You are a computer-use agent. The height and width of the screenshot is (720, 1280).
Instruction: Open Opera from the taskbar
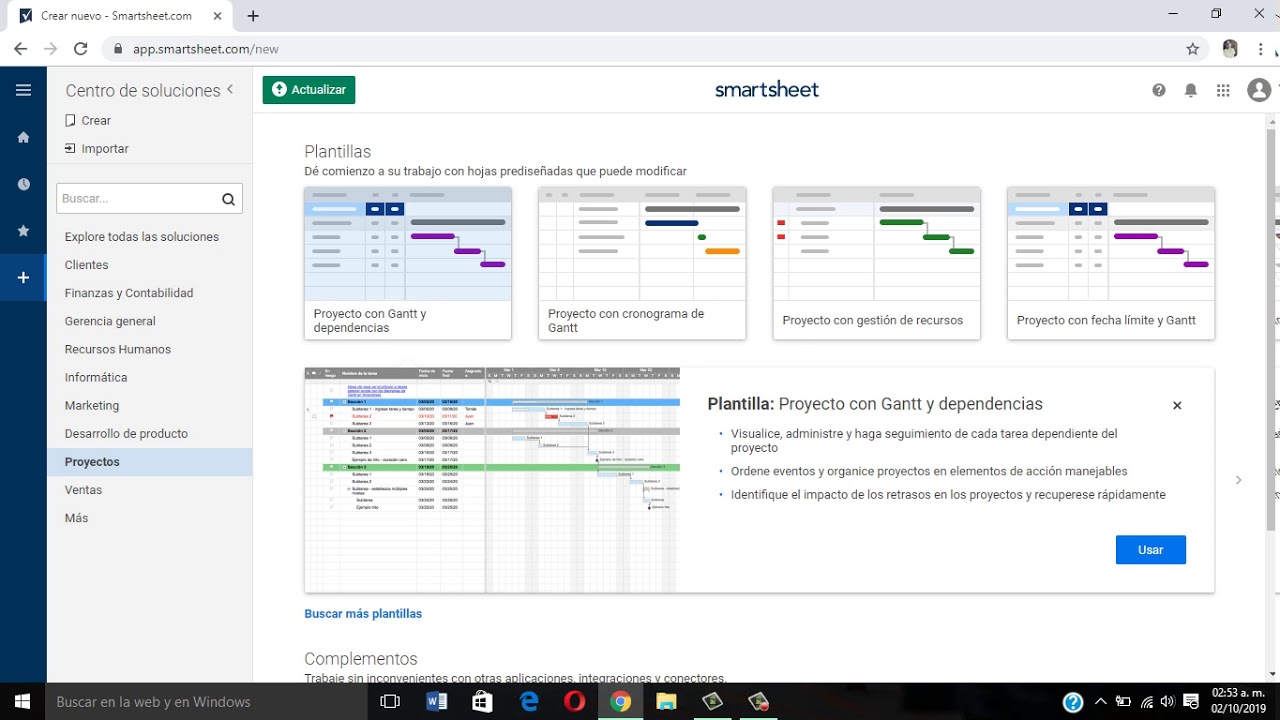click(575, 701)
